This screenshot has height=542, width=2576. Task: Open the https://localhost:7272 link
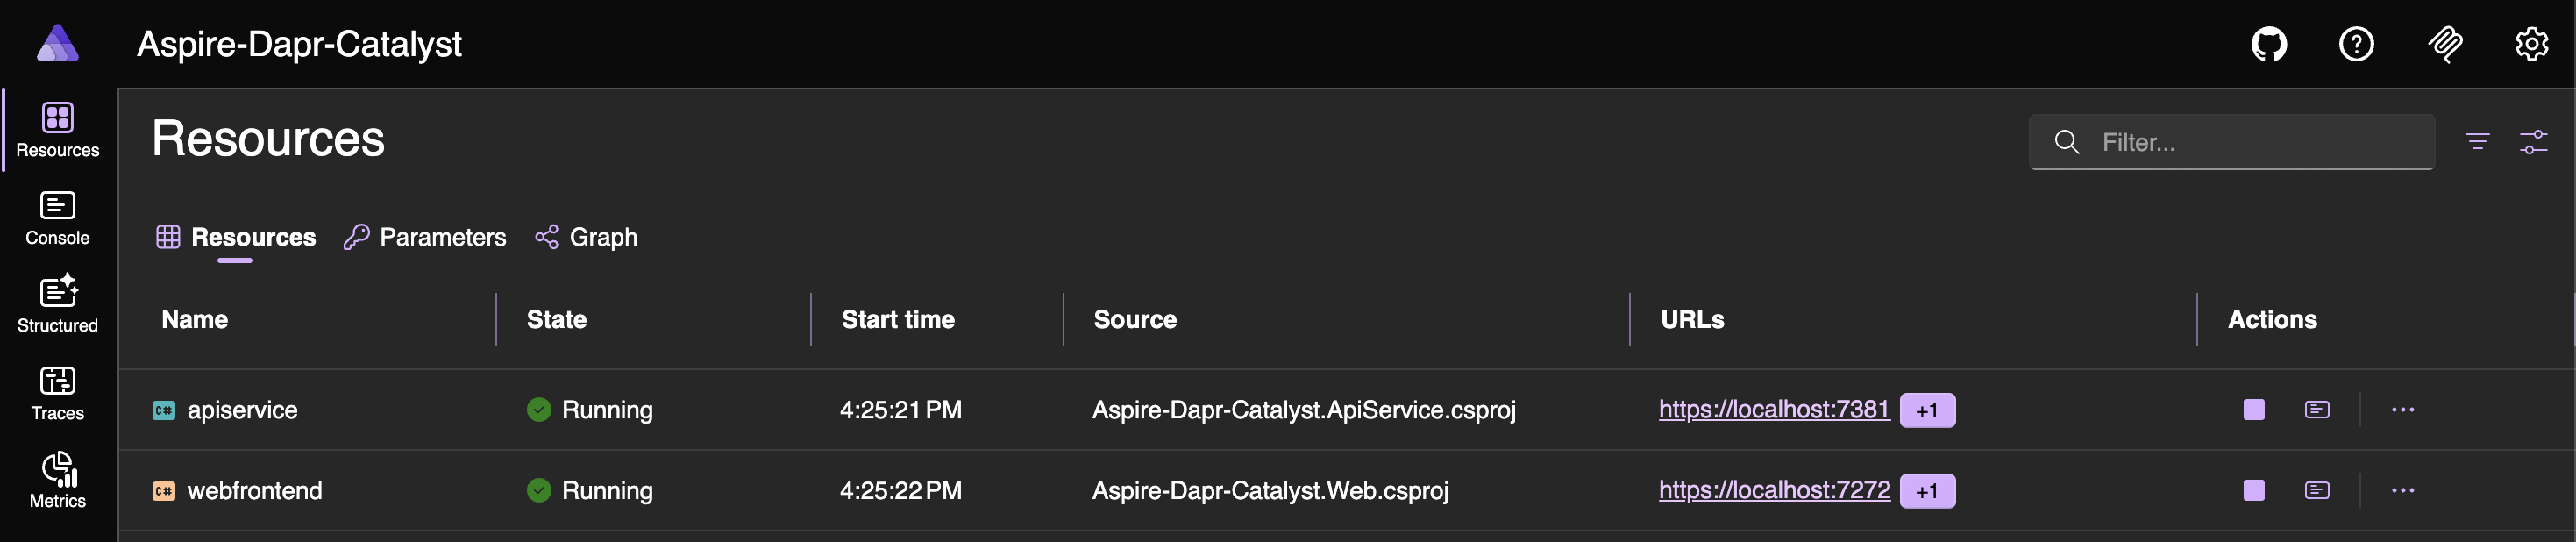pyautogui.click(x=1773, y=490)
